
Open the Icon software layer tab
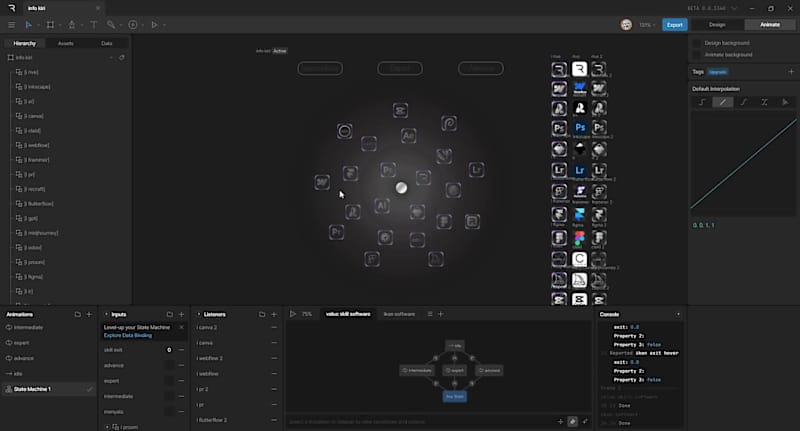click(399, 314)
